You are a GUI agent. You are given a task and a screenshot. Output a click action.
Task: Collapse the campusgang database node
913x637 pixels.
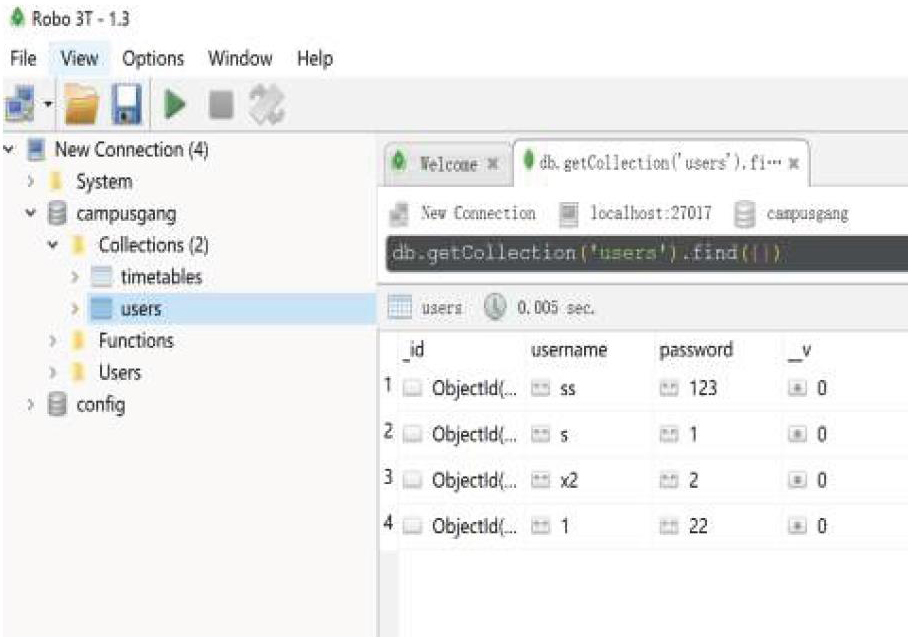(x=31, y=213)
